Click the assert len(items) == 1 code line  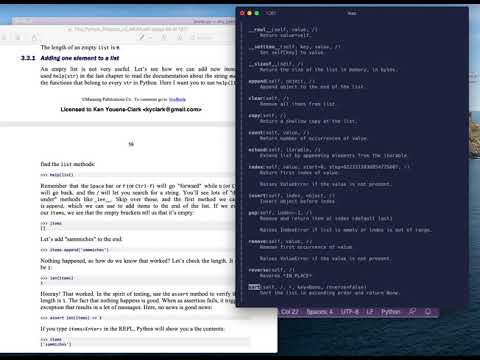click(x=71, y=318)
